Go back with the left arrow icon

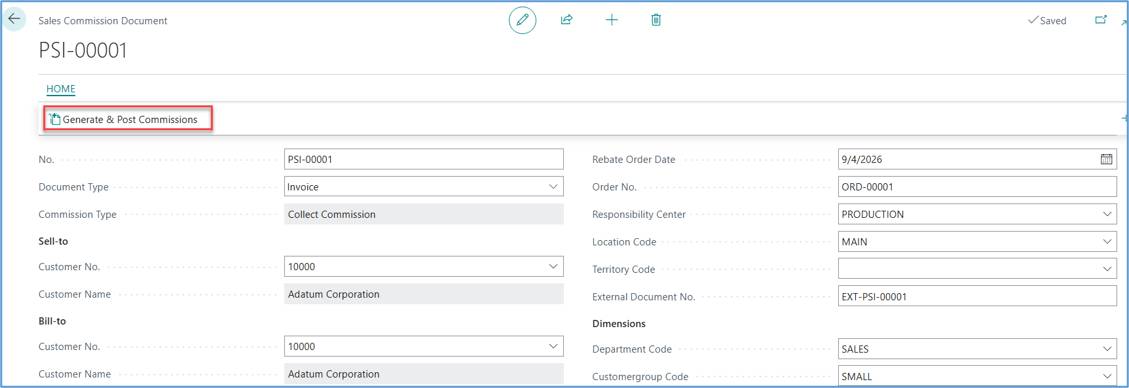pos(14,19)
